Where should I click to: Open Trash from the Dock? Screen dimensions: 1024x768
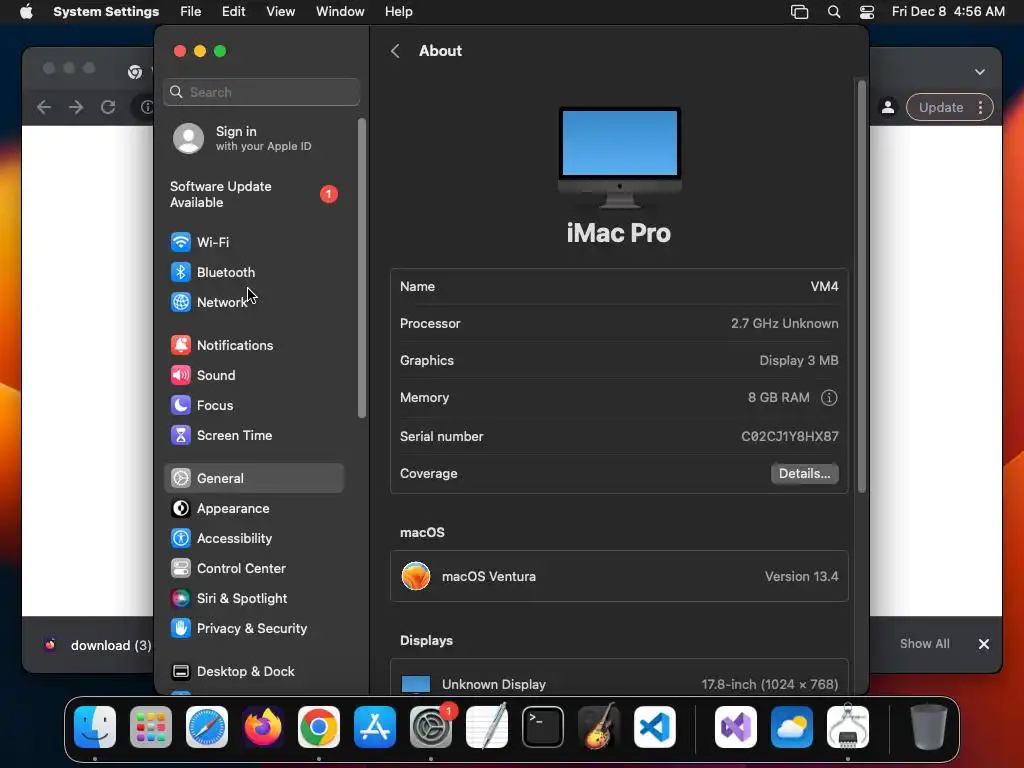[929, 728]
